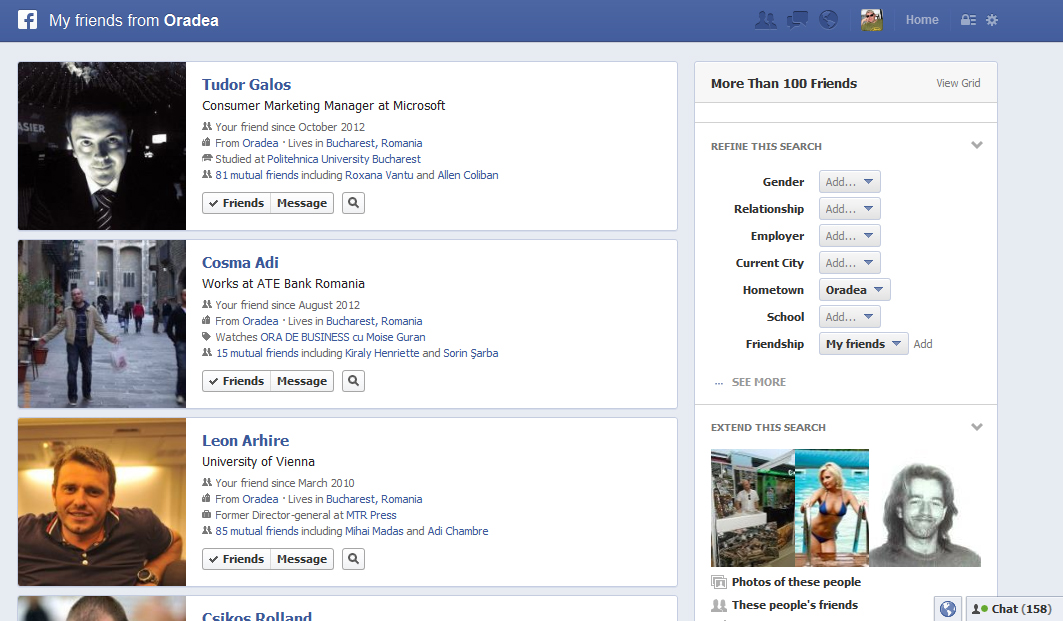The height and width of the screenshot is (621, 1063).
Task: Click globe icon beside the Chat bar
Action: point(948,608)
